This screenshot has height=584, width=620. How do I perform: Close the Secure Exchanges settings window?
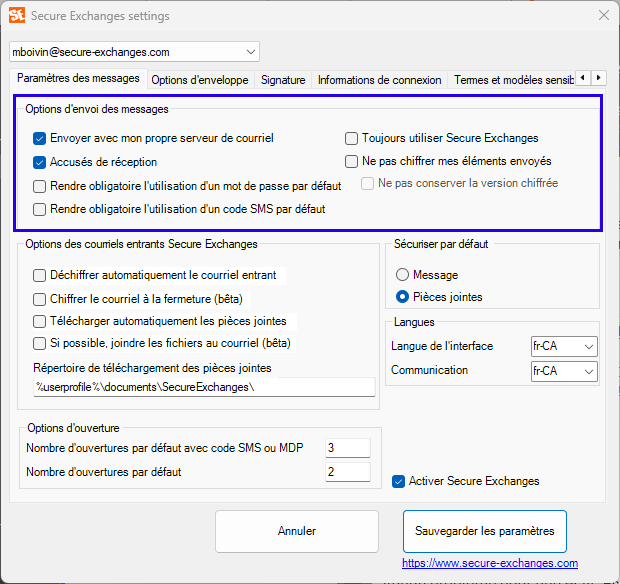coord(603,15)
